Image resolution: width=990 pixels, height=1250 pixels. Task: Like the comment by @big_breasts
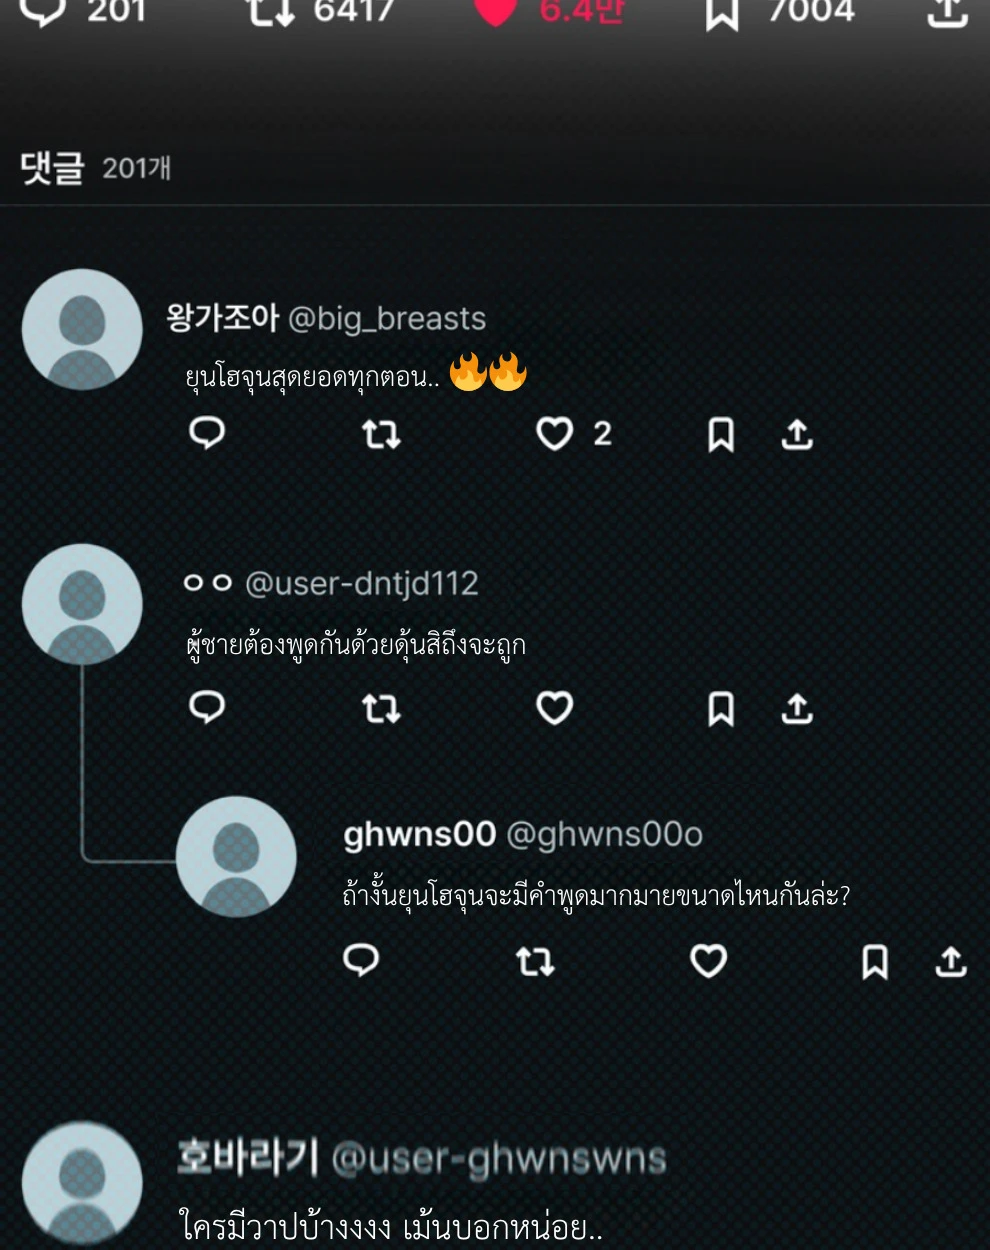click(555, 434)
